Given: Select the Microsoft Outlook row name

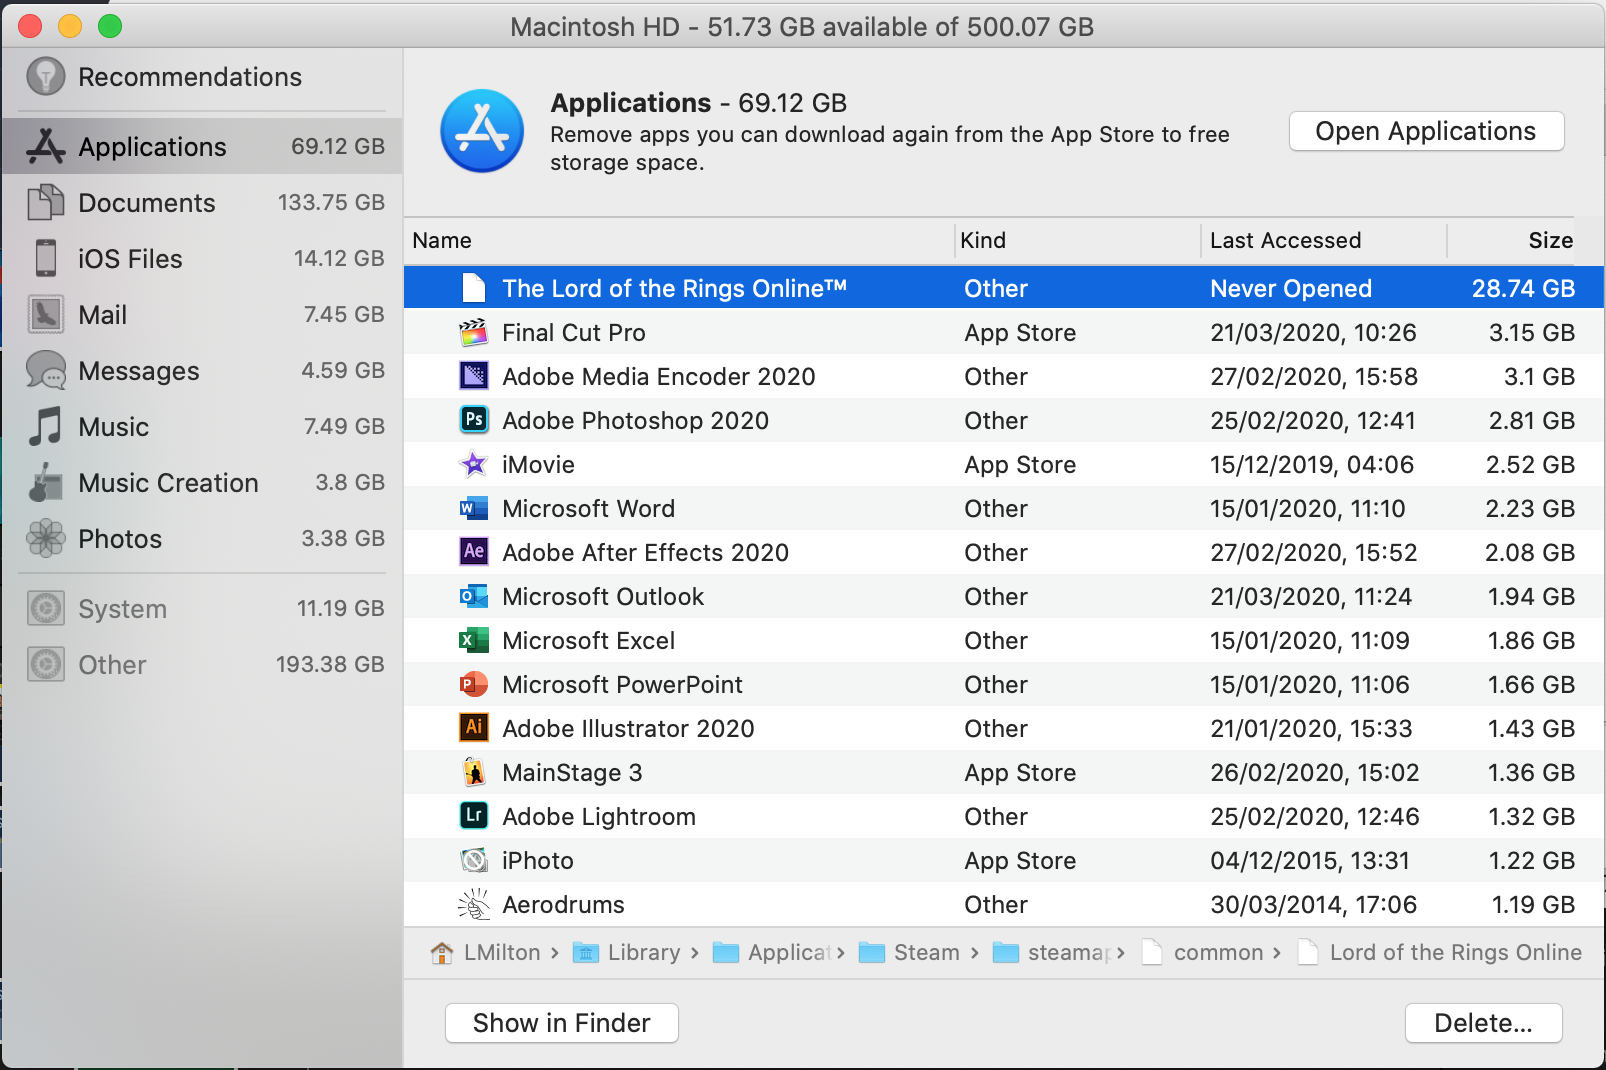Looking at the screenshot, I should click(603, 596).
